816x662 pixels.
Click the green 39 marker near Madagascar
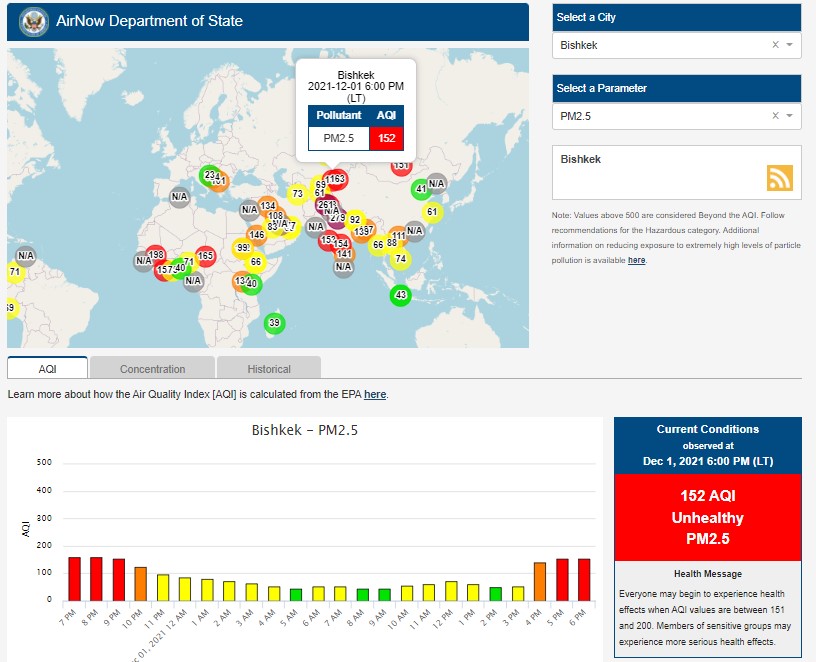coord(275,323)
